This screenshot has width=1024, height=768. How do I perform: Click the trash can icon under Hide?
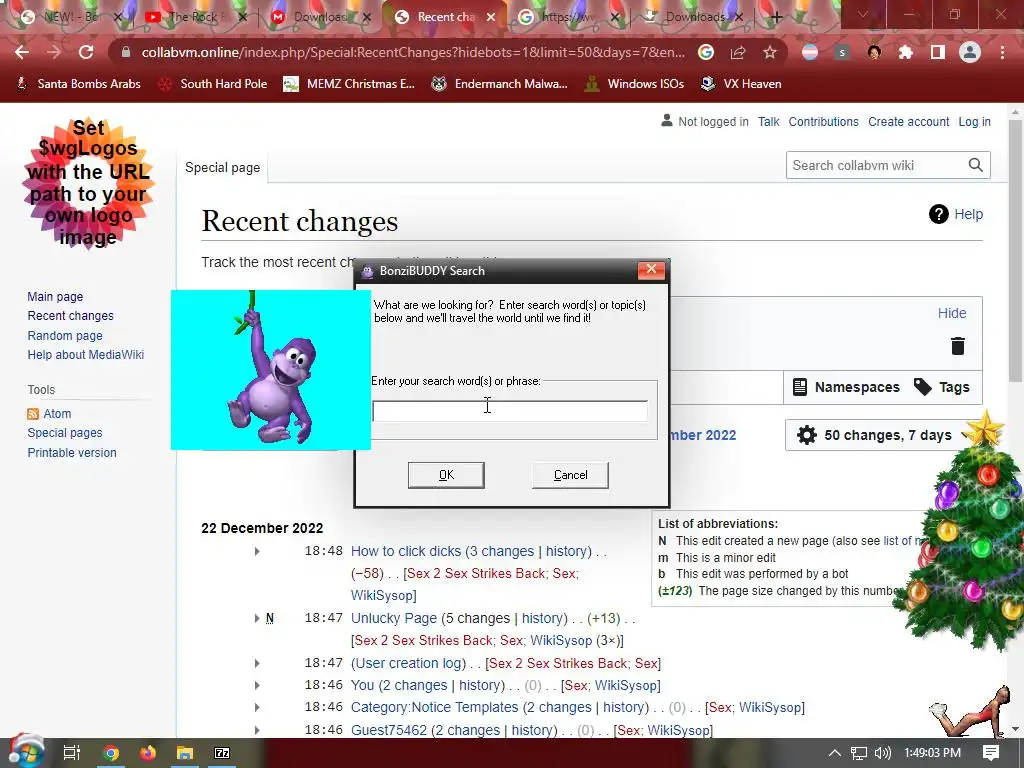click(957, 345)
